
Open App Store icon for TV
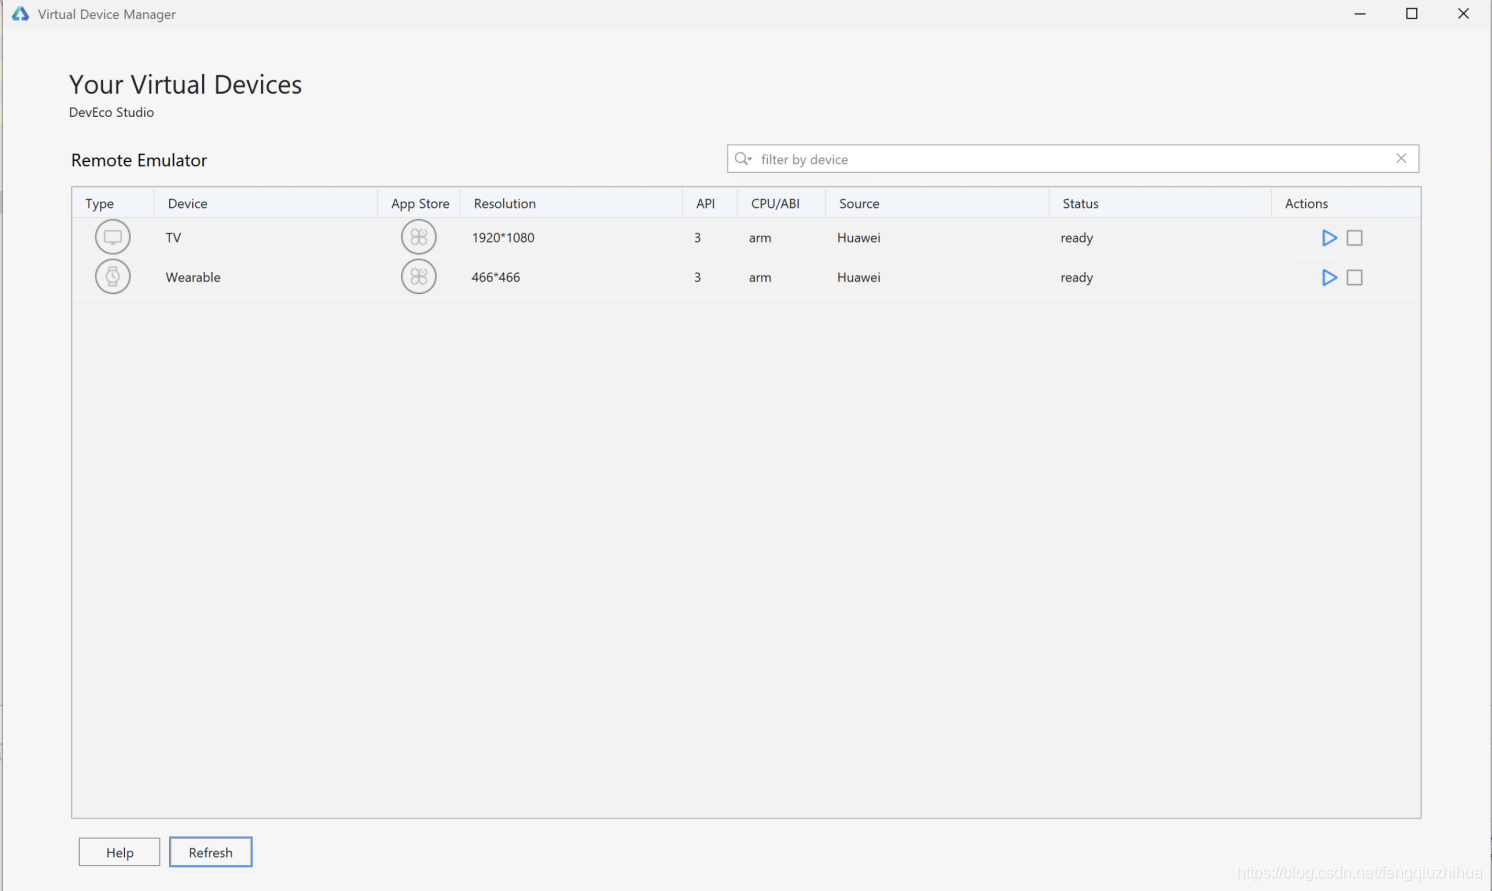[419, 238]
